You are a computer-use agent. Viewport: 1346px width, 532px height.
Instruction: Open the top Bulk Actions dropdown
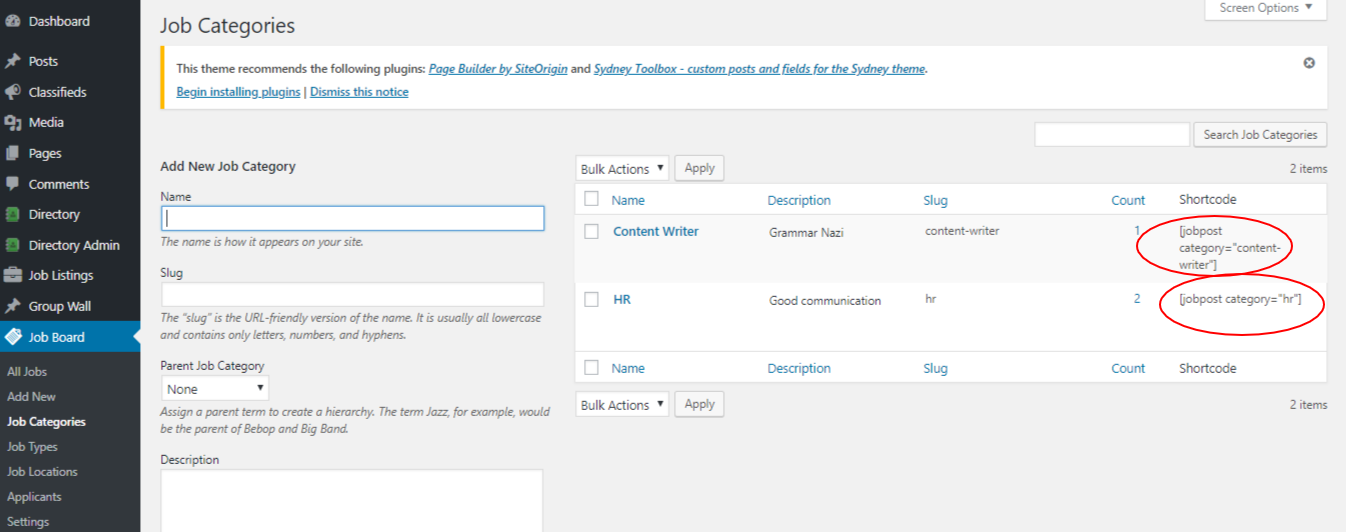(622, 169)
